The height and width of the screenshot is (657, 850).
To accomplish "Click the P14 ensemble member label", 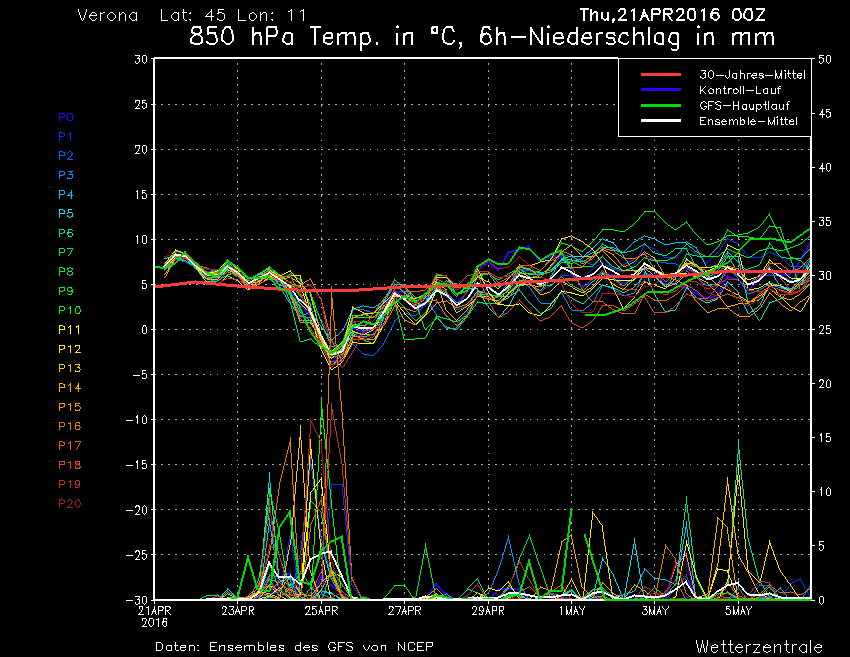I will (x=69, y=388).
